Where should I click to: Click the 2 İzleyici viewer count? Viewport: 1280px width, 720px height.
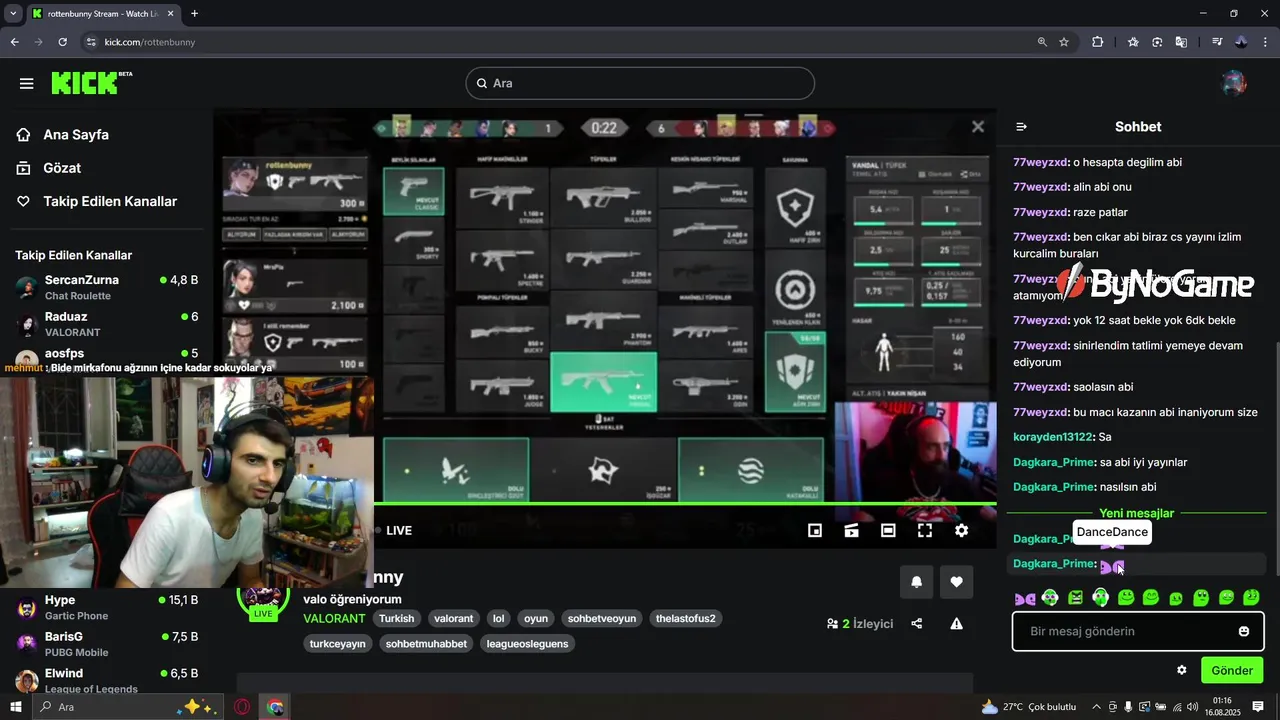860,624
